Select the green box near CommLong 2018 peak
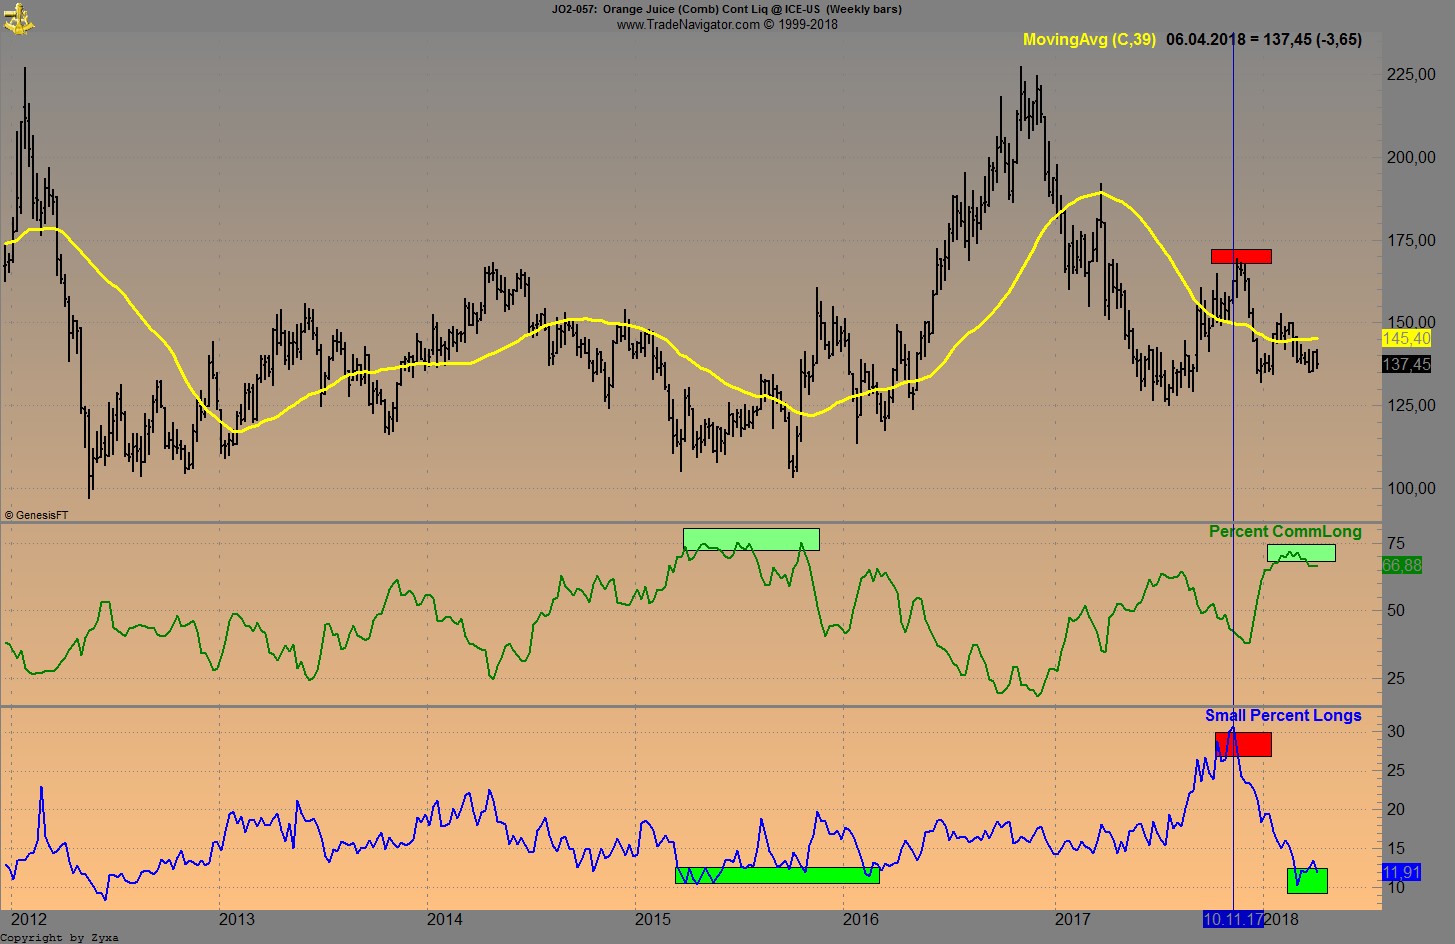1455x944 pixels. click(x=1301, y=553)
